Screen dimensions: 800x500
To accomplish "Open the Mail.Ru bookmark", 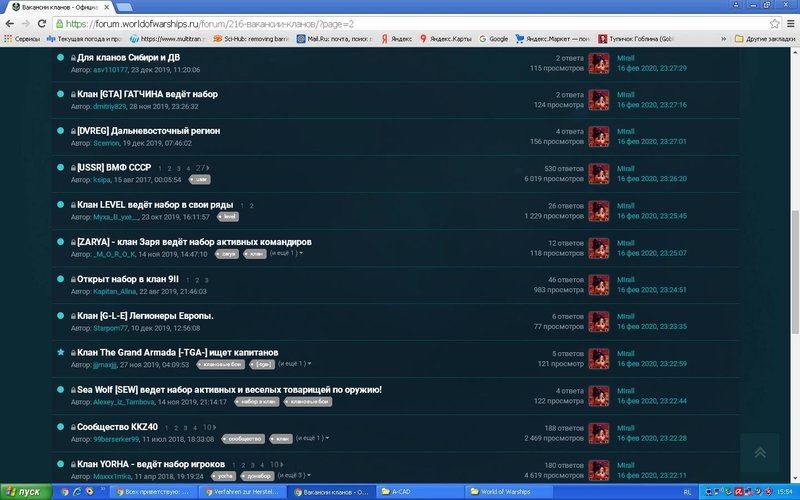I will (x=334, y=39).
